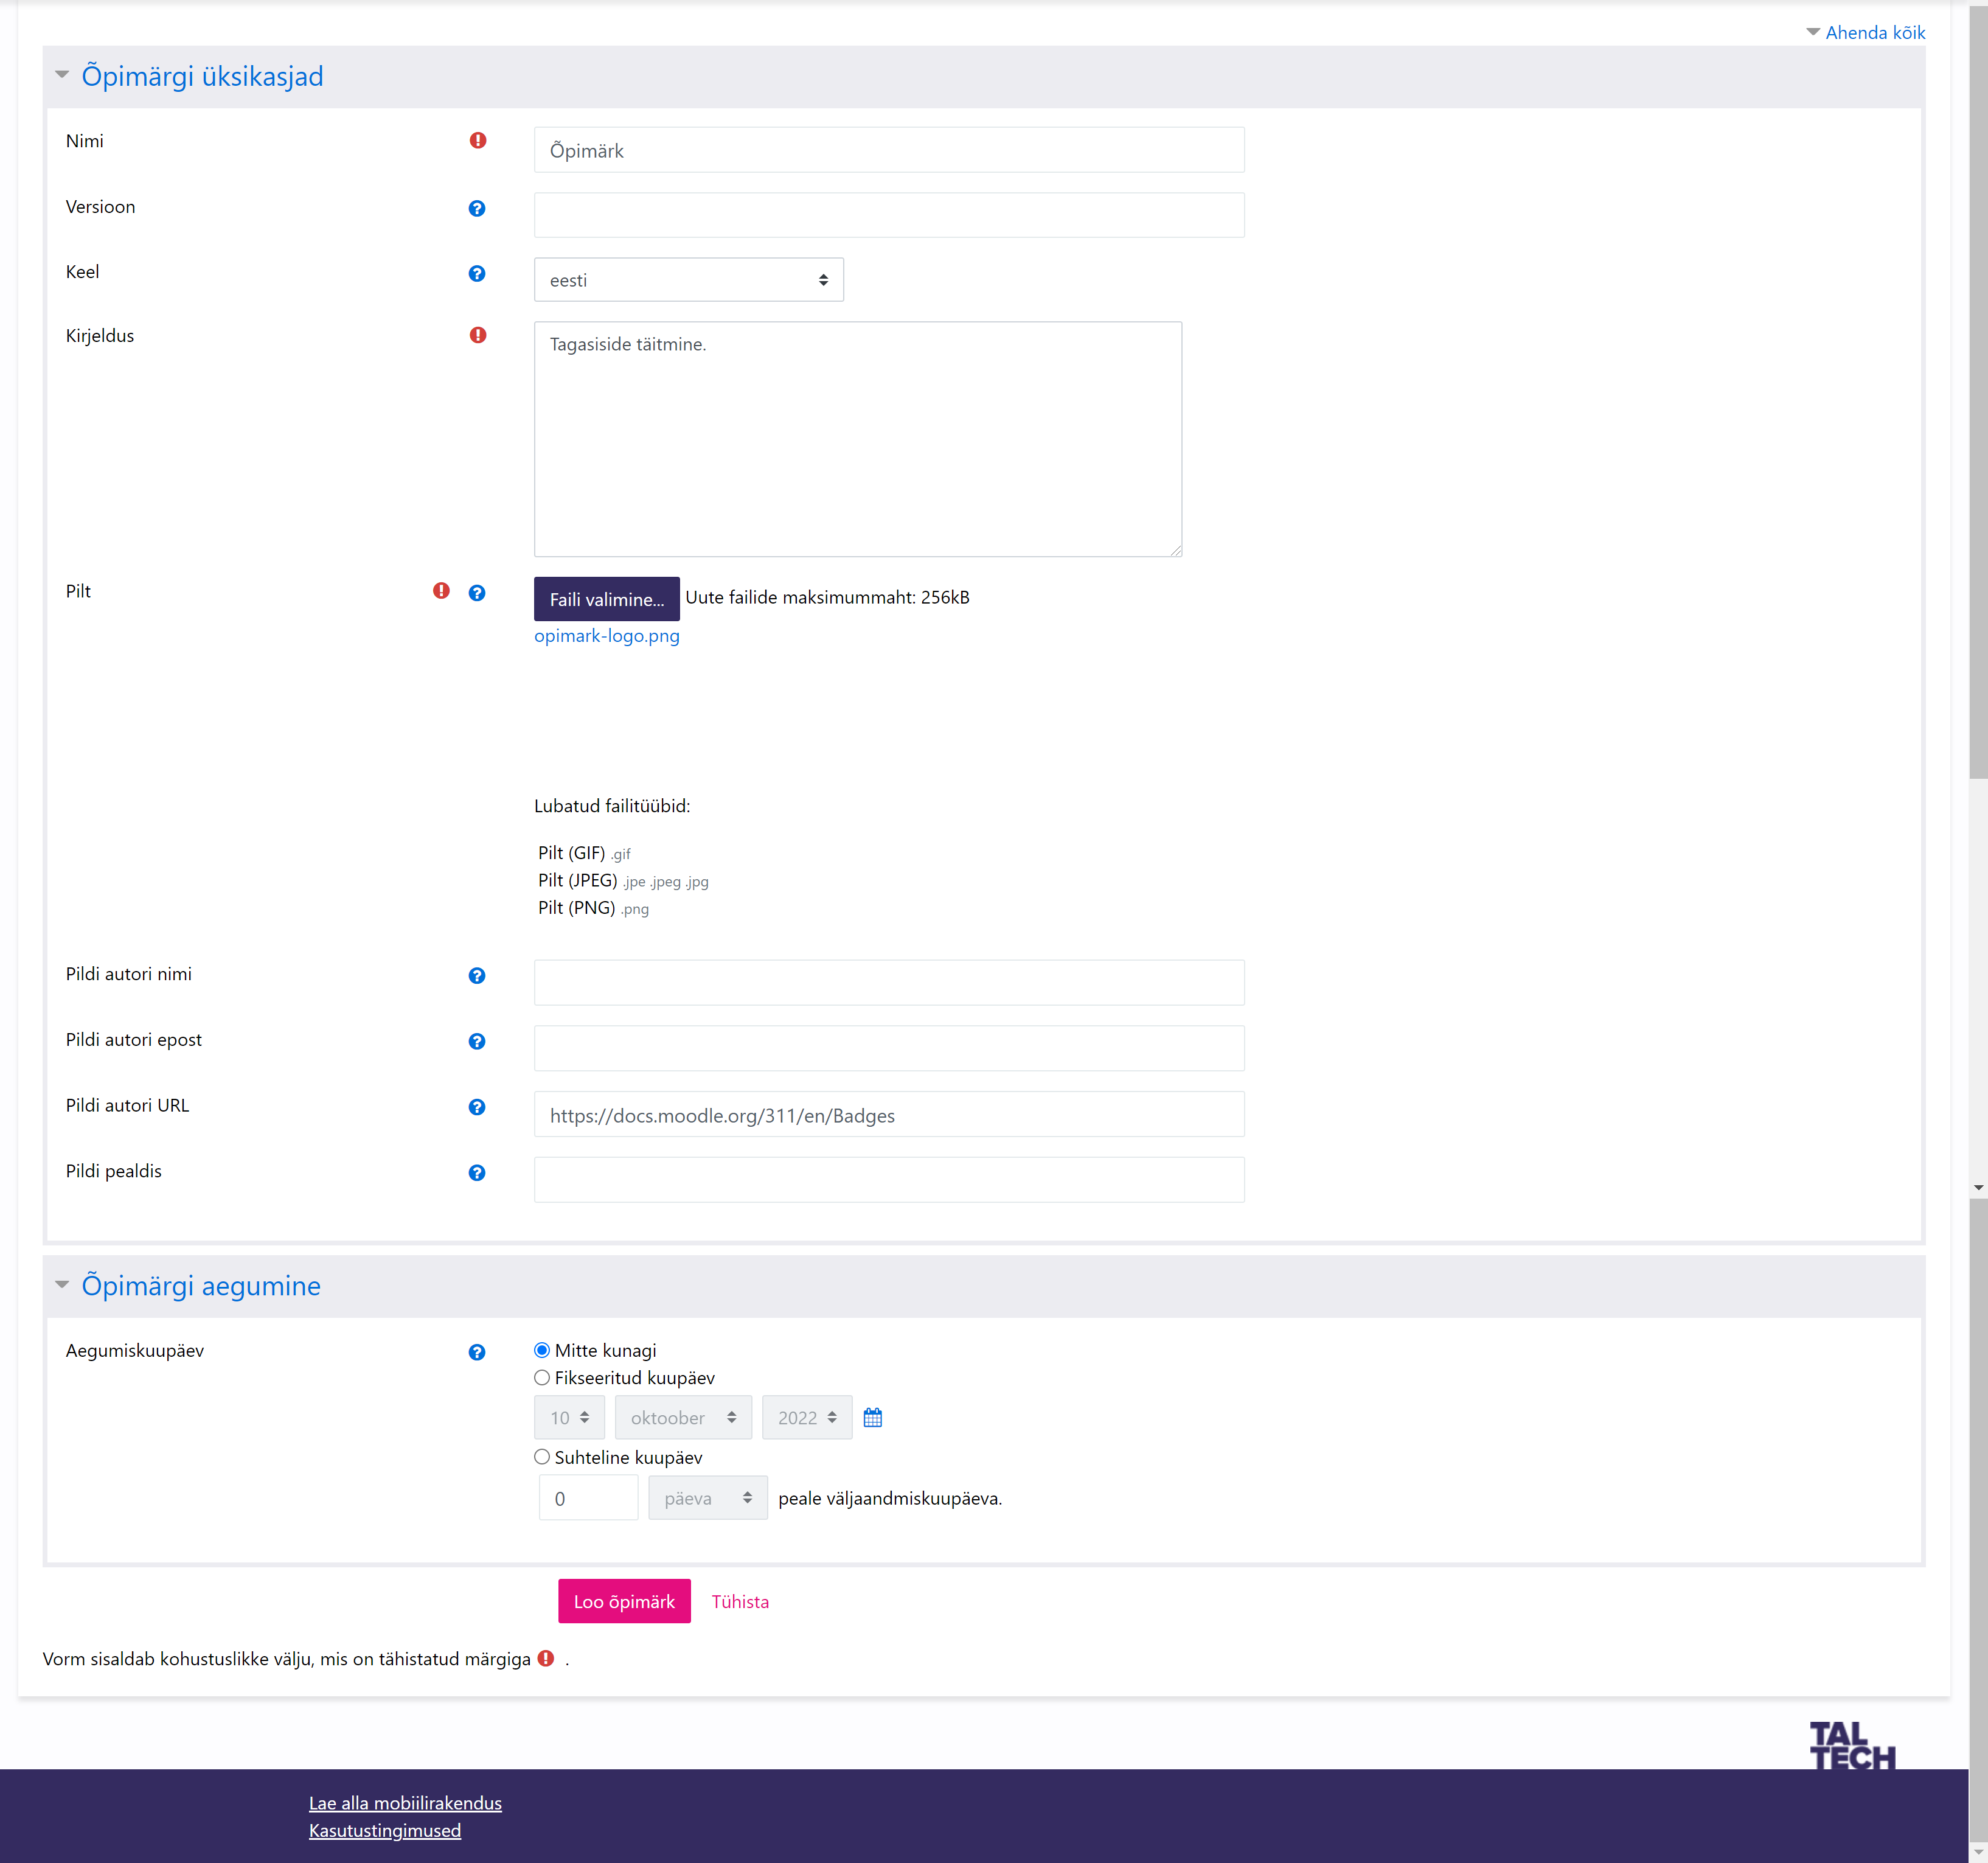Click the help icon for the Pilt field
The height and width of the screenshot is (1863, 1988).
[x=477, y=593]
